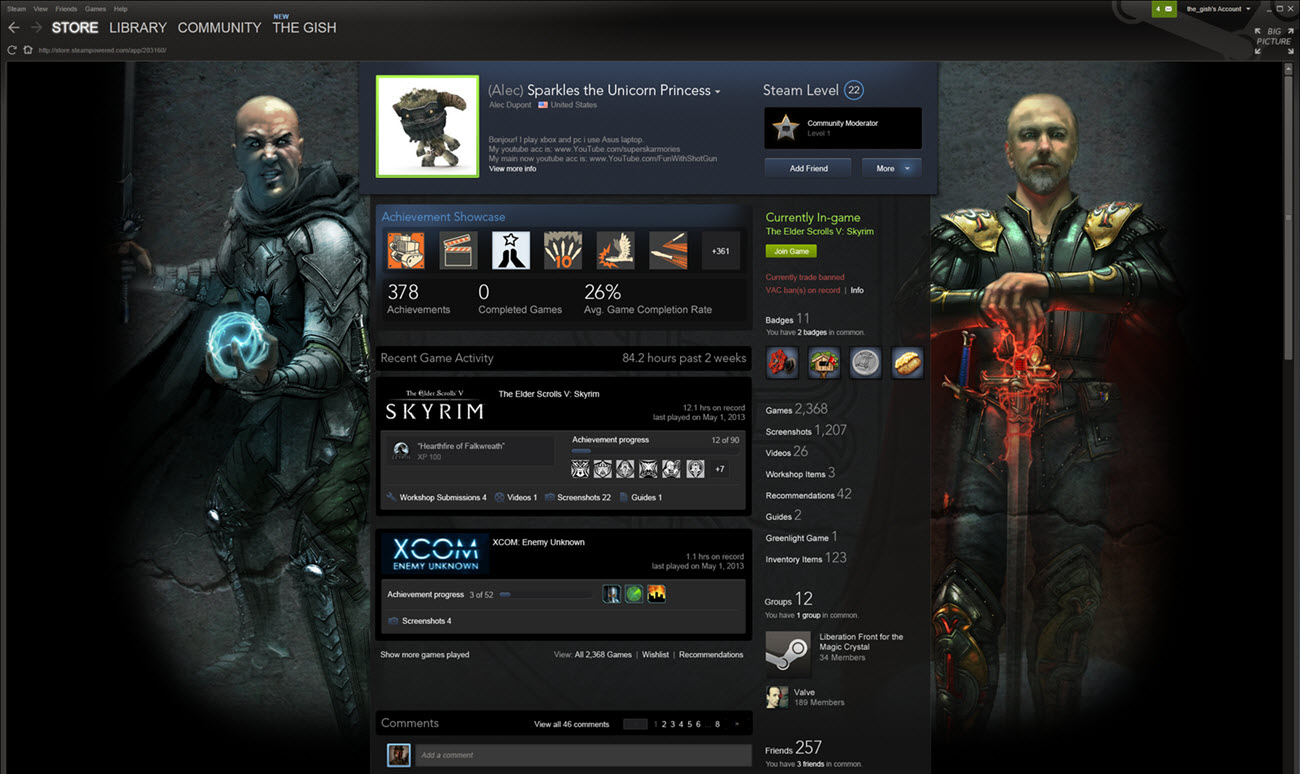The image size is (1300, 774).
Task: Expand the the_gish's Account dropdown
Action: (x=1218, y=9)
